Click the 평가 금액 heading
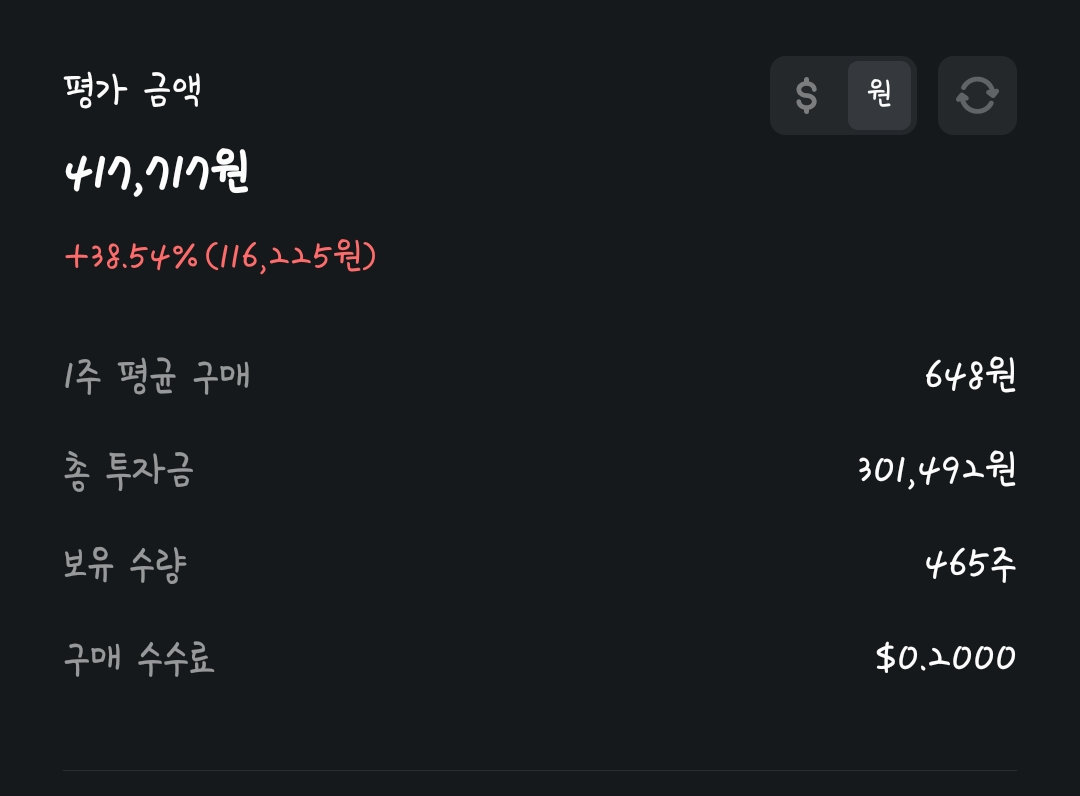The height and width of the screenshot is (796, 1080). coord(133,91)
